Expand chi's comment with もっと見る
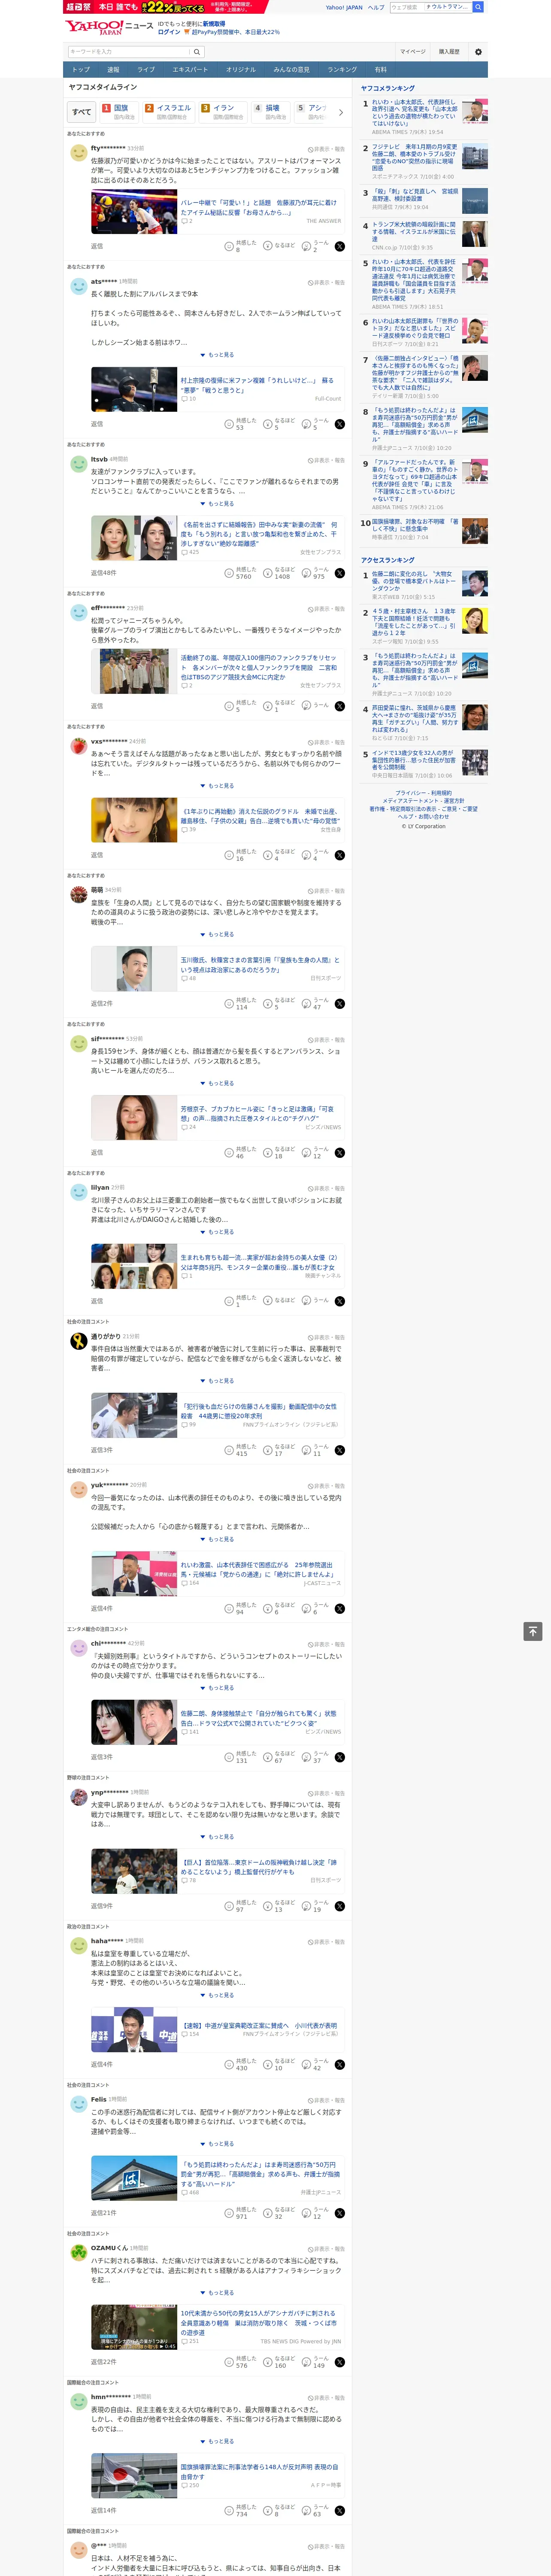Screen dimensions: 551x2576 (x=217, y=1688)
